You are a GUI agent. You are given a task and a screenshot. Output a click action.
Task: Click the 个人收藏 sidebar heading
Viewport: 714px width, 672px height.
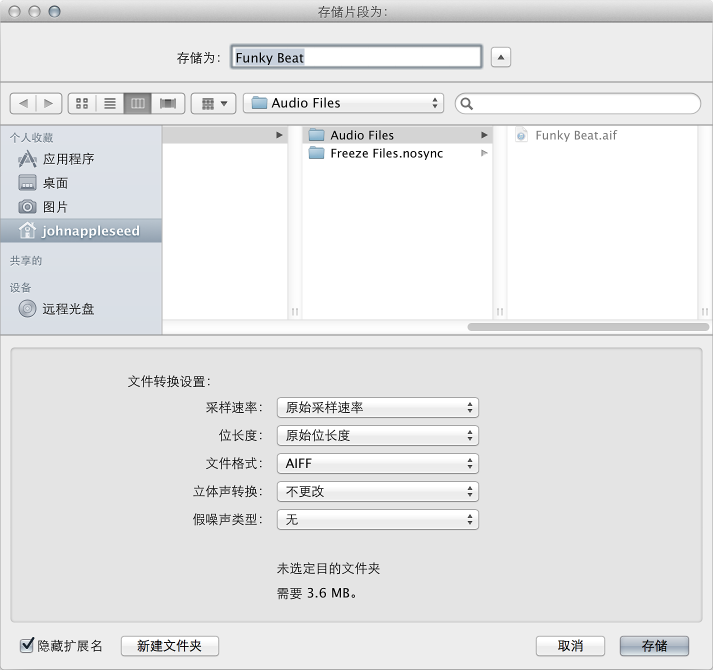click(x=31, y=137)
